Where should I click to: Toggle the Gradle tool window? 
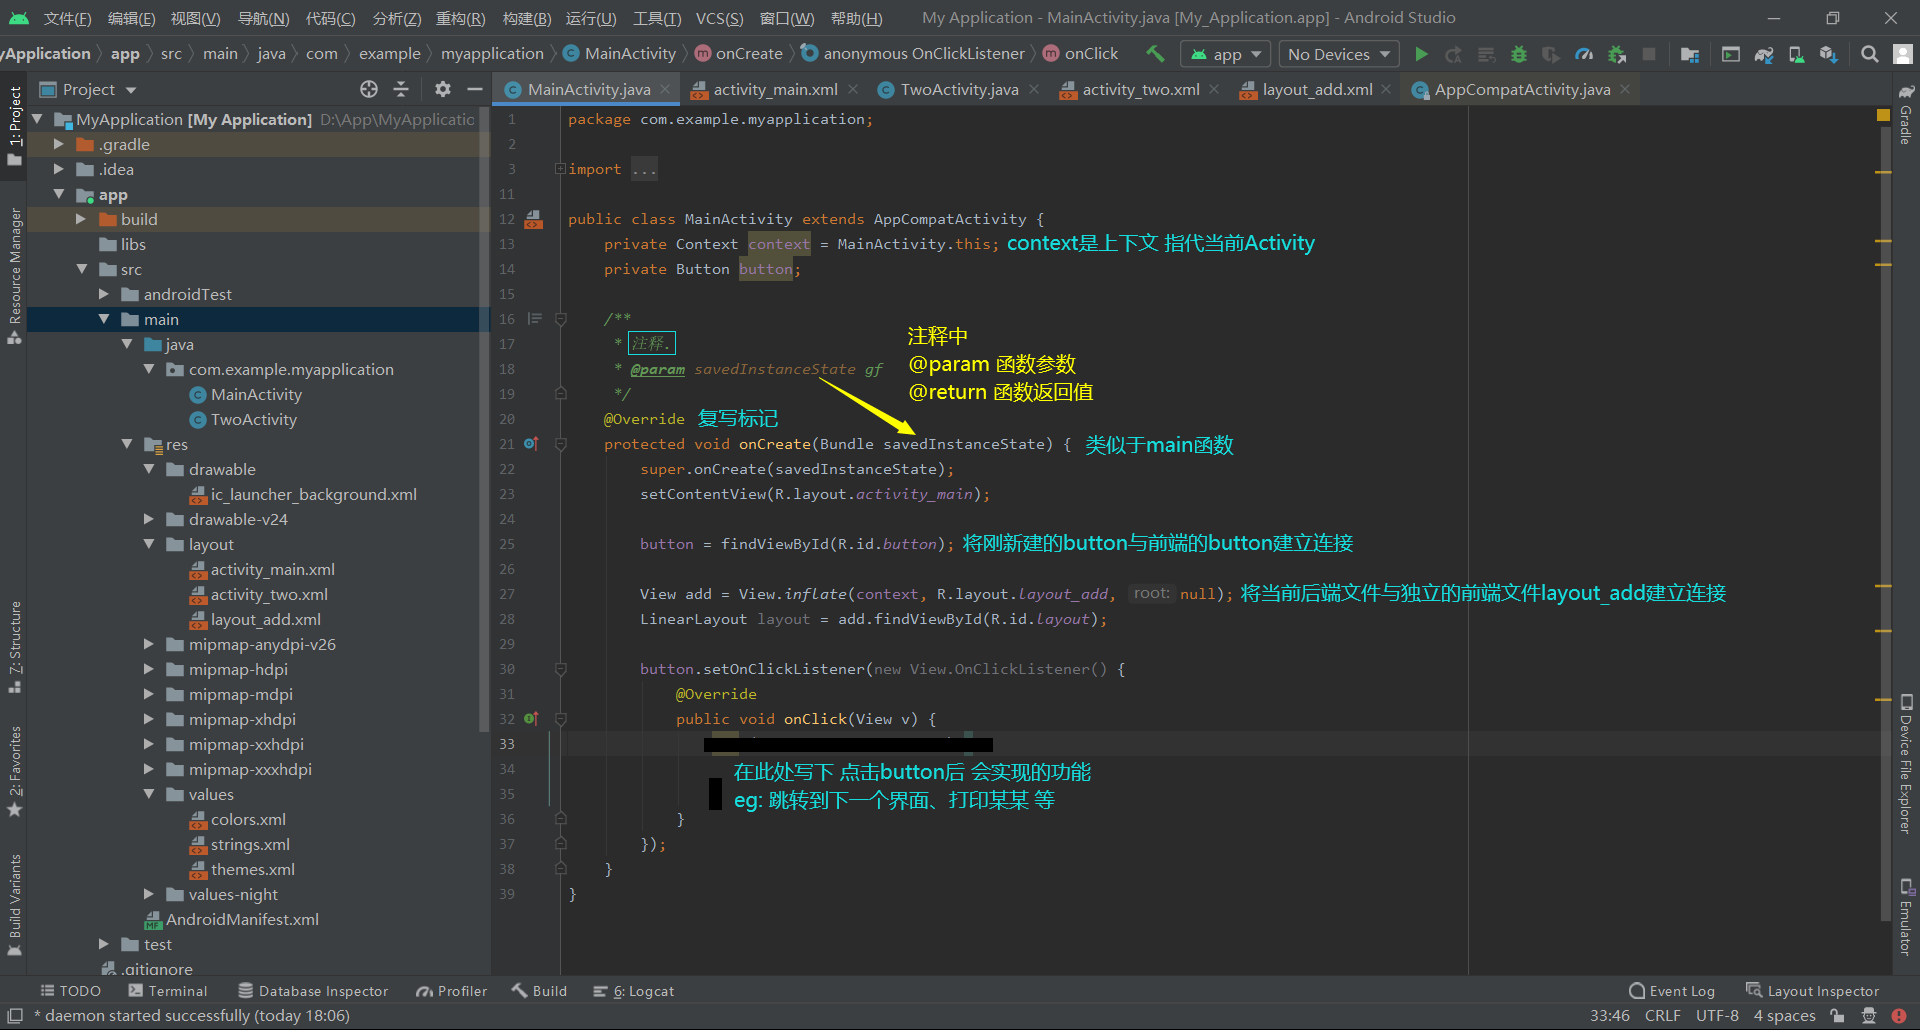tap(1906, 115)
